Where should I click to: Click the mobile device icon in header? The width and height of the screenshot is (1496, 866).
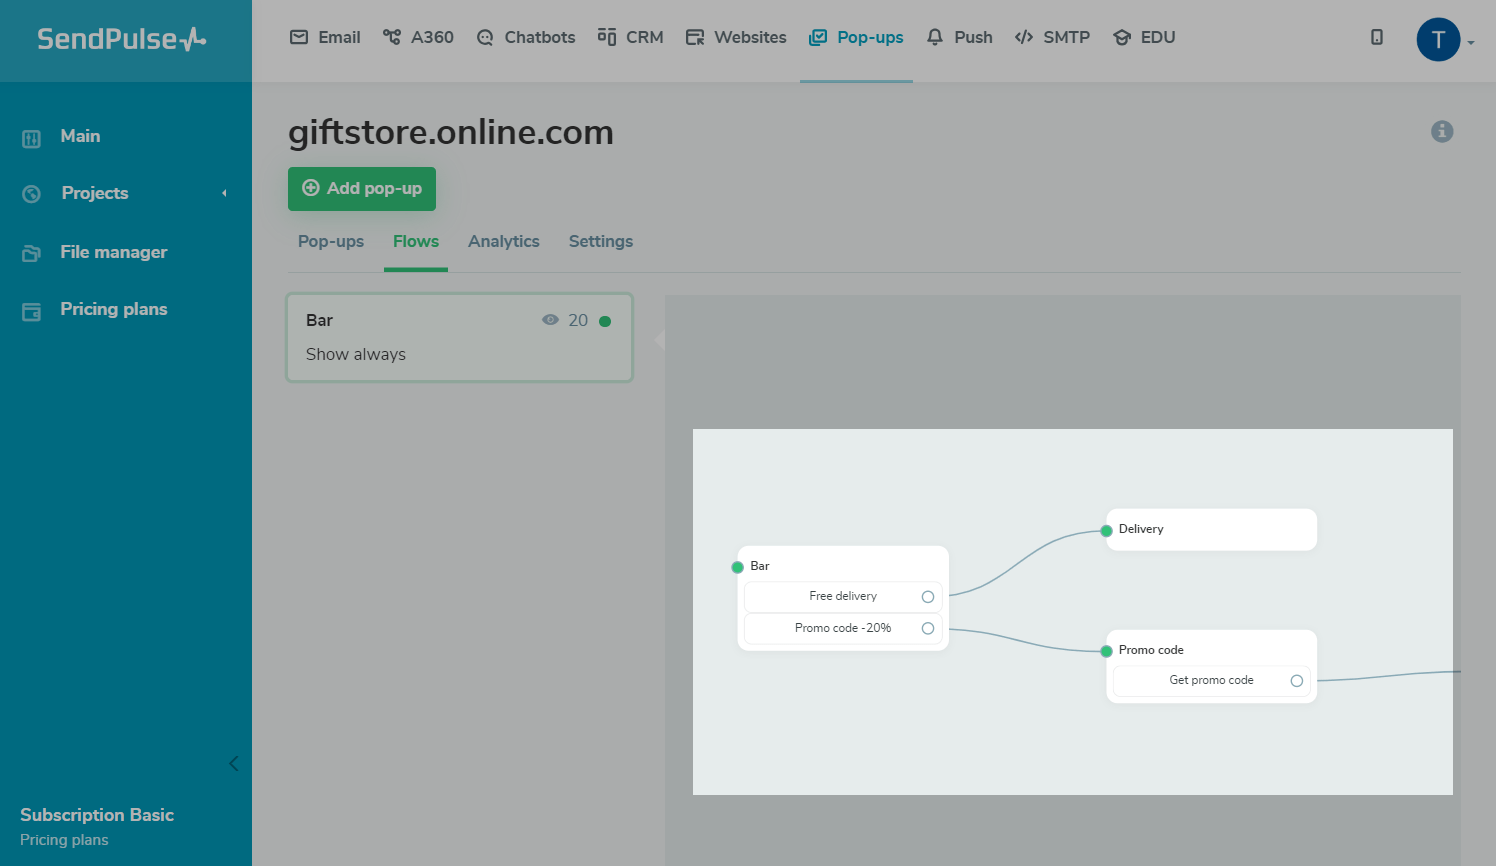(1377, 37)
